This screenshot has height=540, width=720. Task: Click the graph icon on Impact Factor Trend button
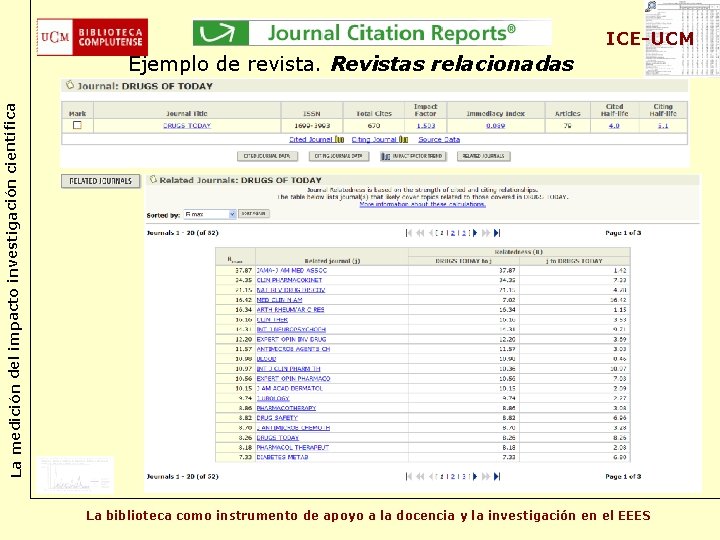(386, 157)
